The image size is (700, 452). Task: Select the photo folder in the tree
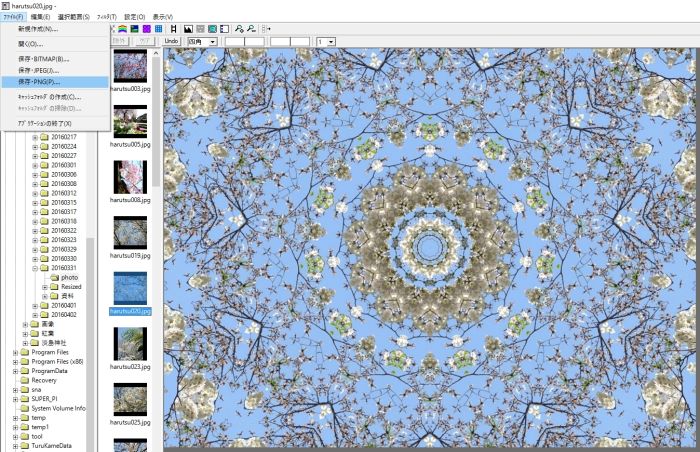[69, 277]
